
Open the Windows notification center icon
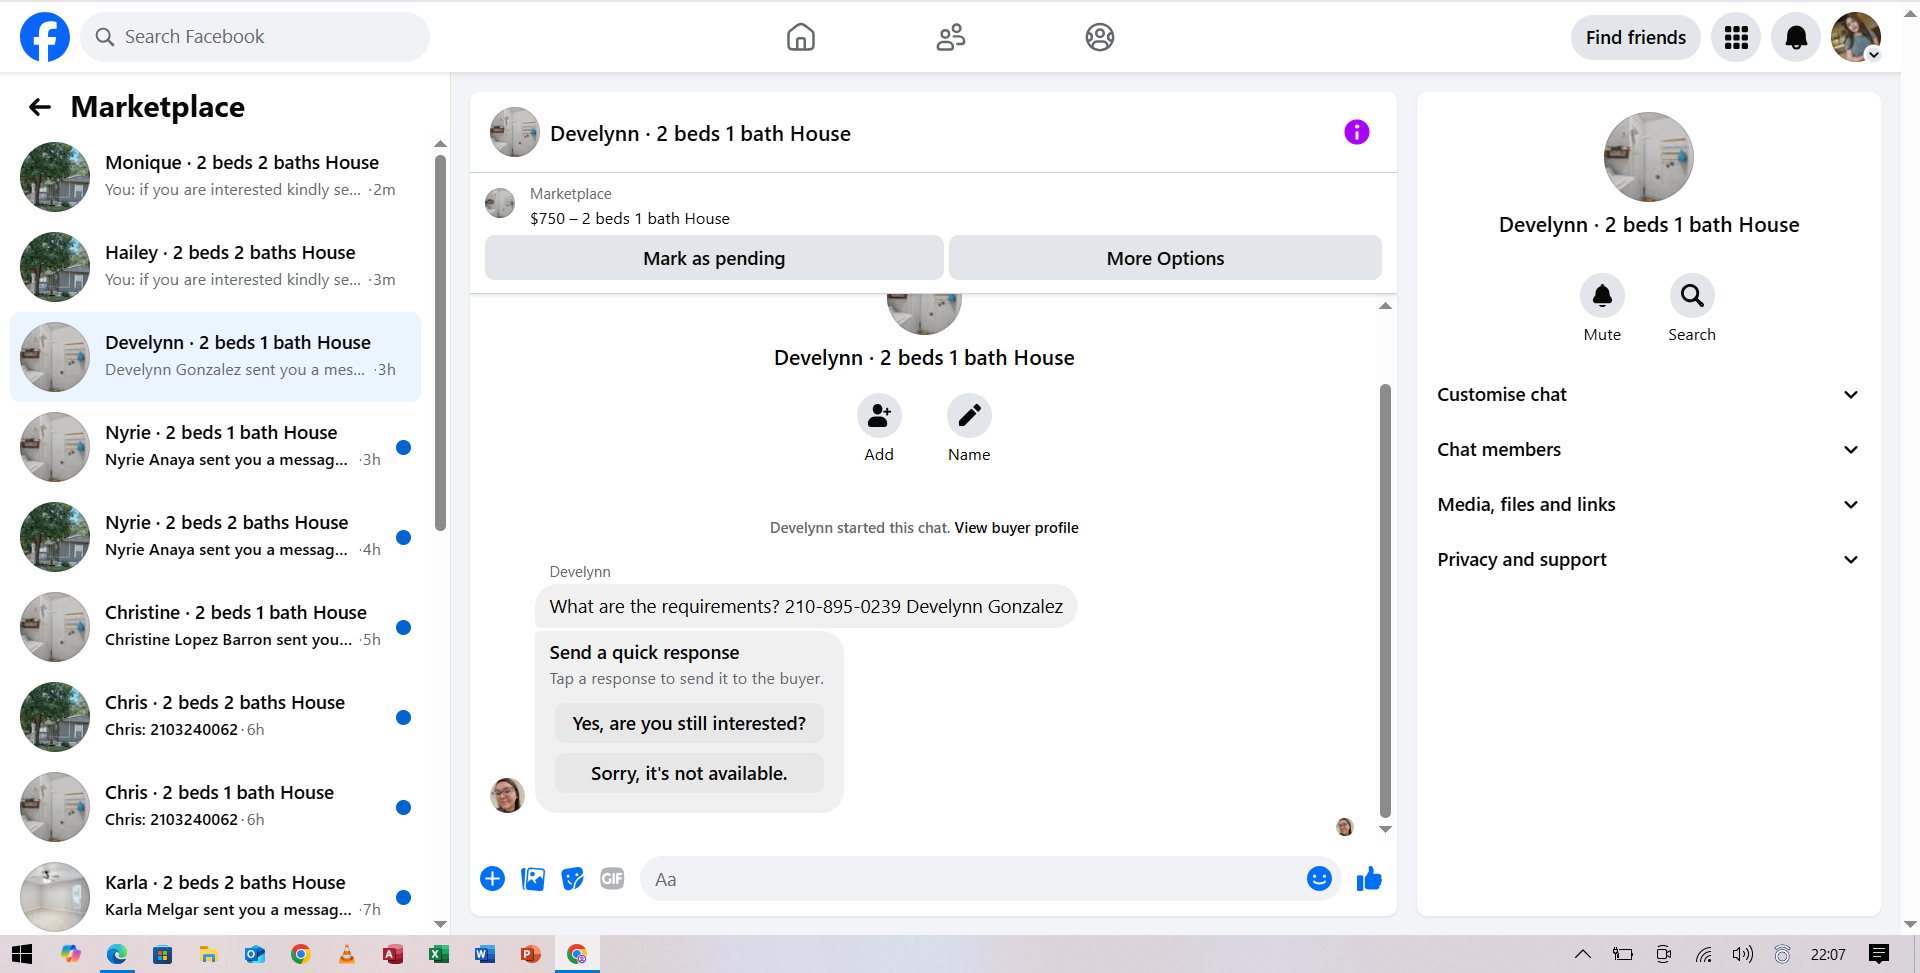[1879, 954]
